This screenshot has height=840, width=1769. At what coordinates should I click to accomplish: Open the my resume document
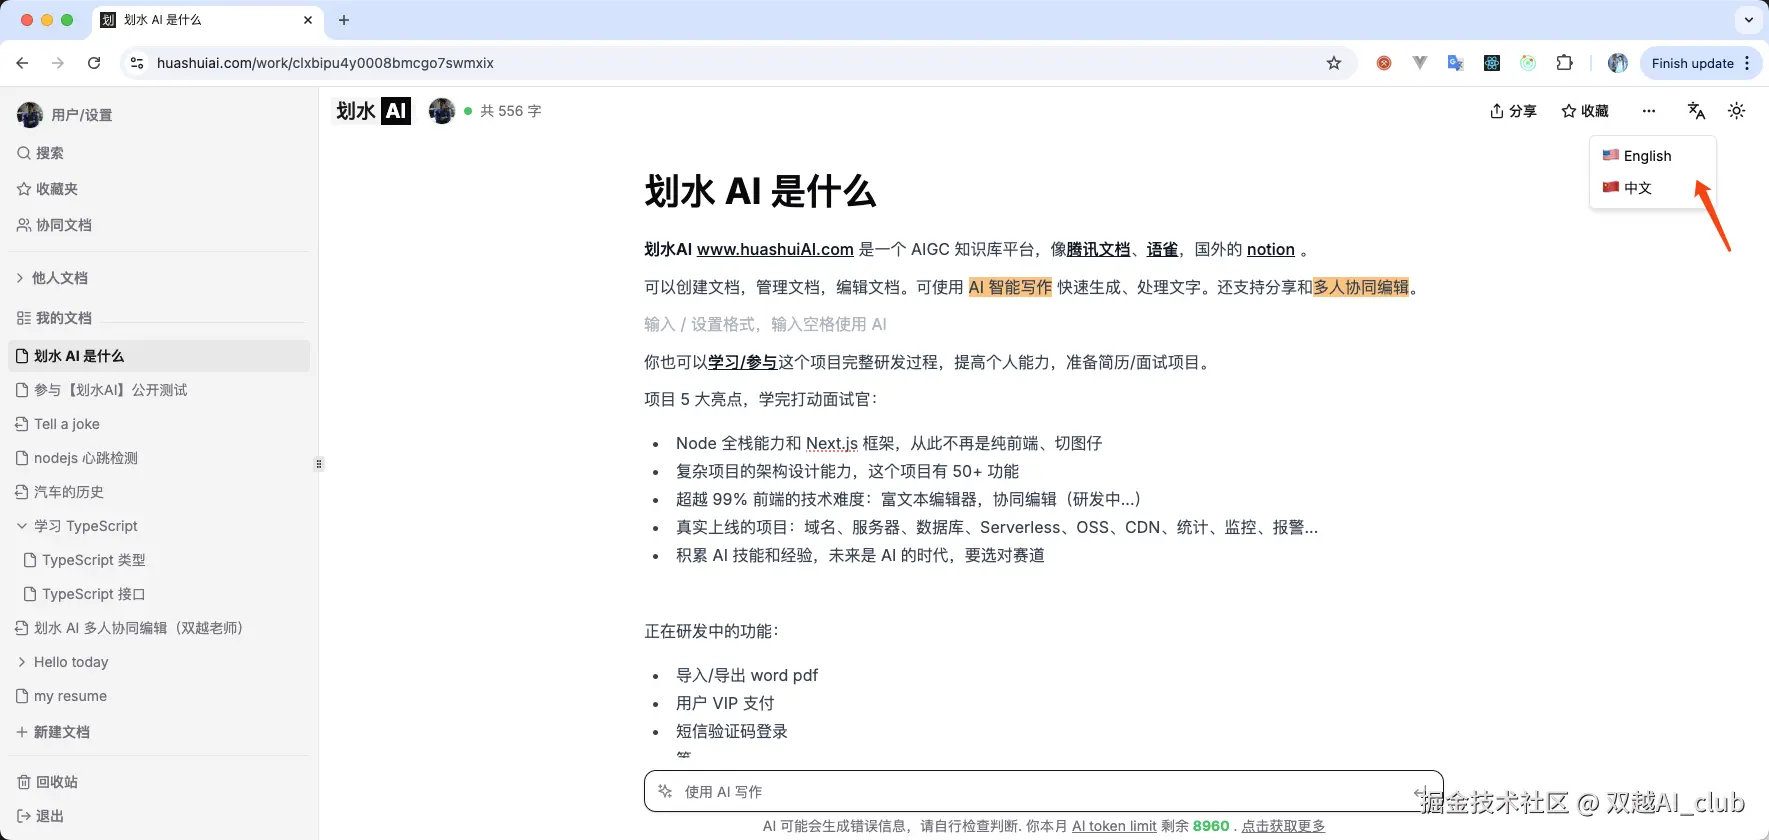click(61, 696)
